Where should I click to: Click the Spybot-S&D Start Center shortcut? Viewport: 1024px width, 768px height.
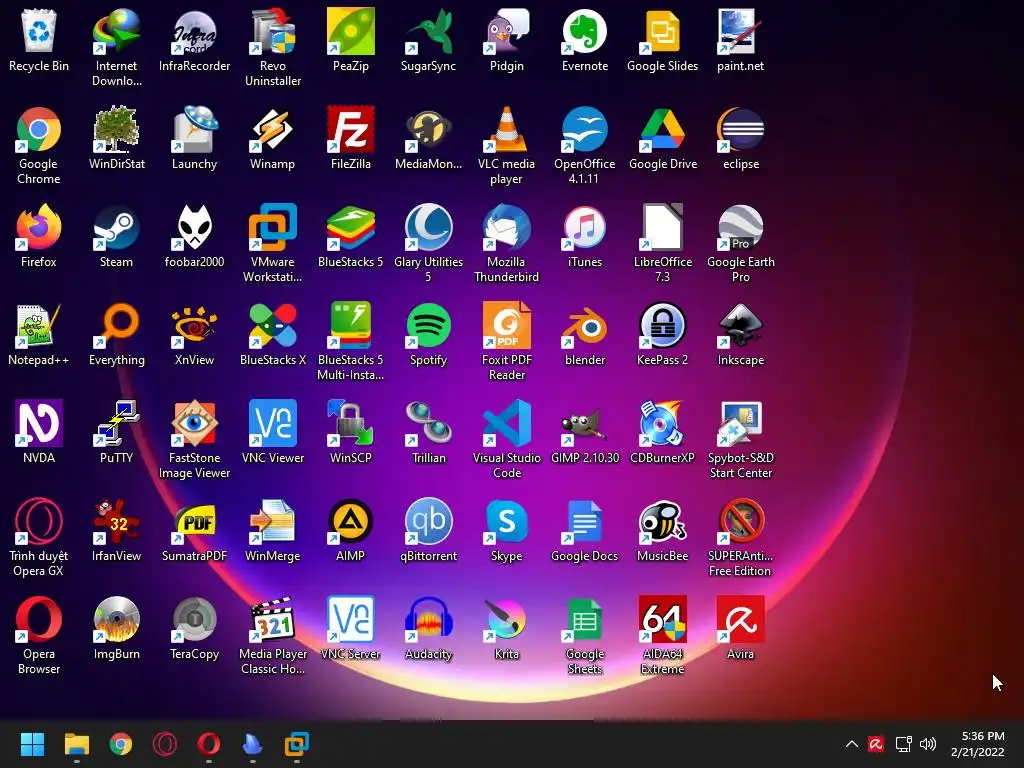(x=741, y=423)
